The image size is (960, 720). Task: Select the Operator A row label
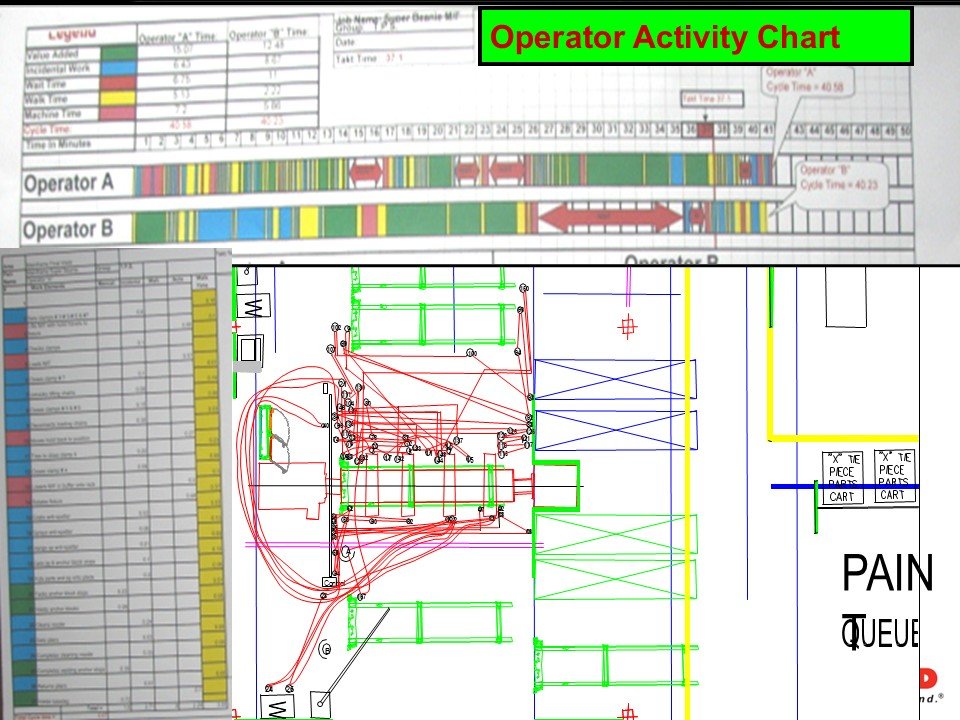(x=68, y=182)
